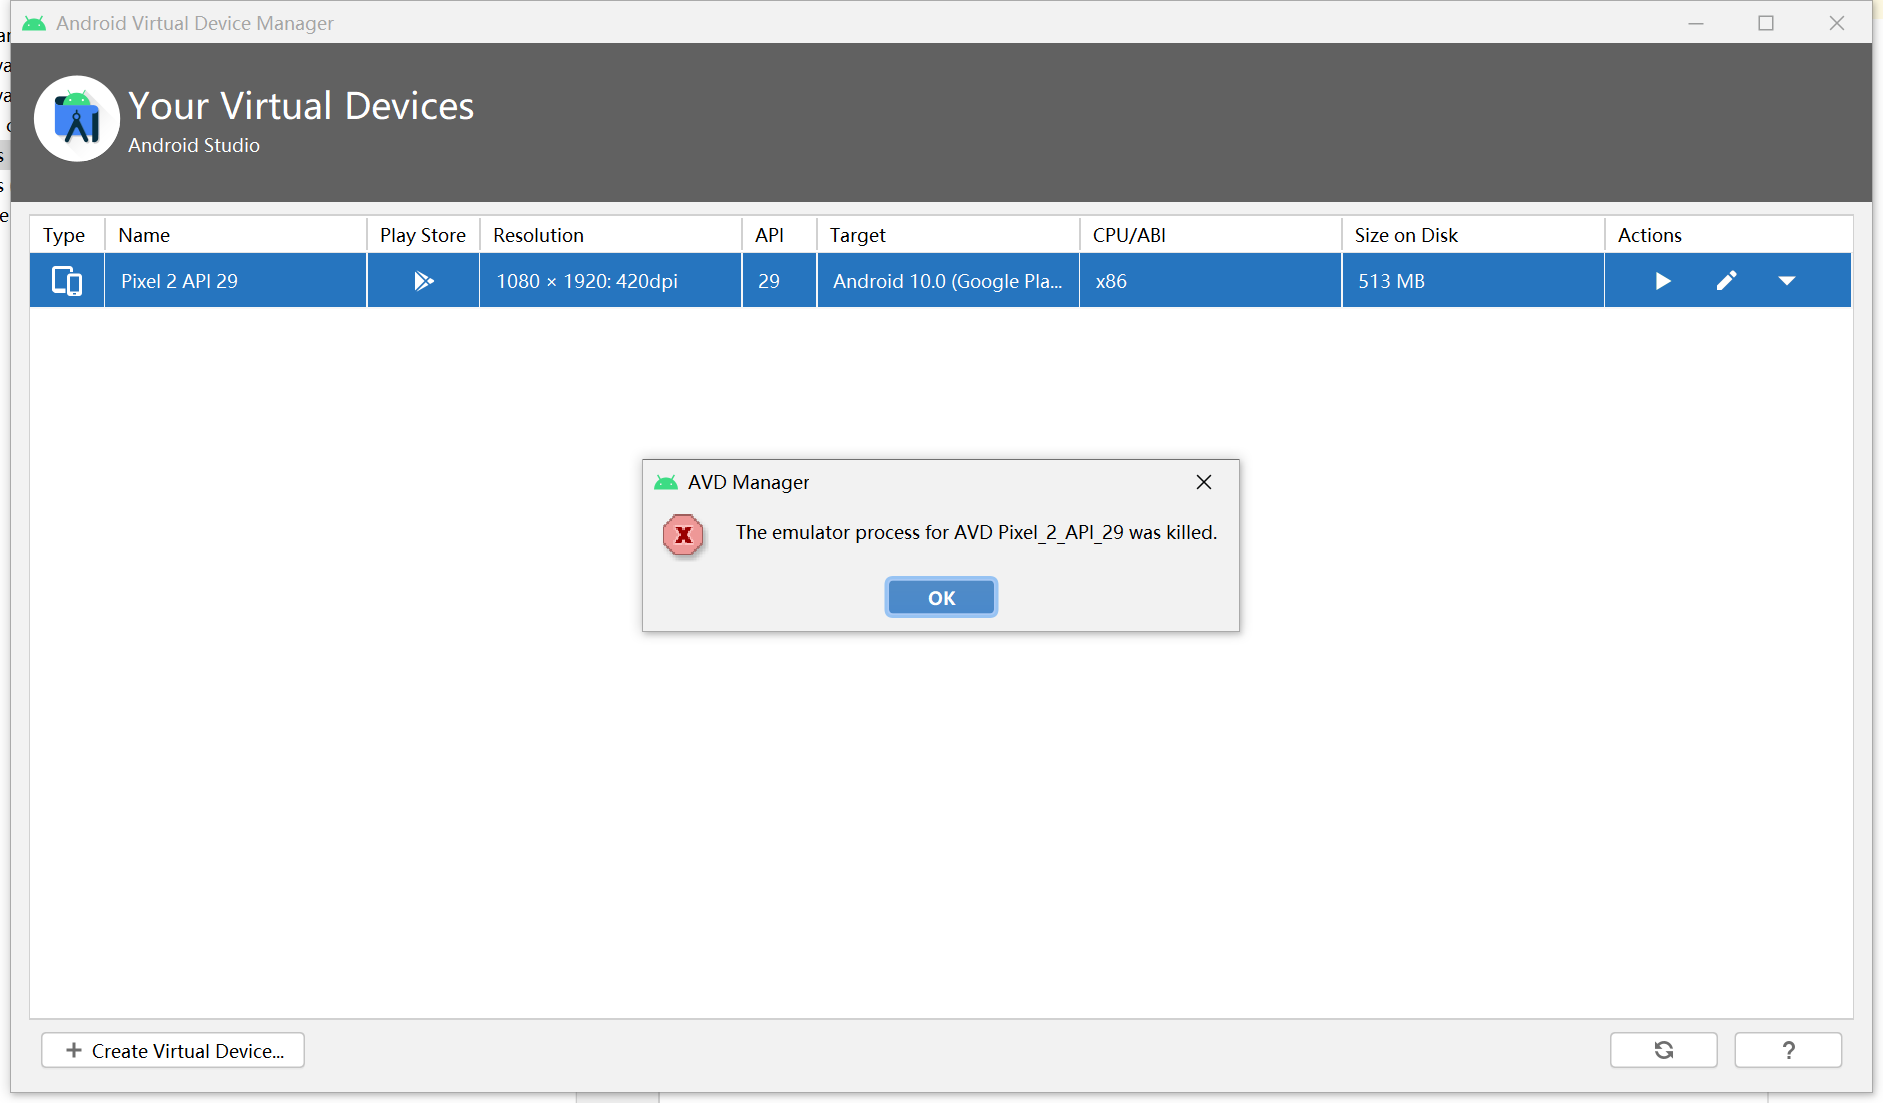Click the Android 10.0 (Google Pla... cell
This screenshot has height=1103, width=1883.
949,281
